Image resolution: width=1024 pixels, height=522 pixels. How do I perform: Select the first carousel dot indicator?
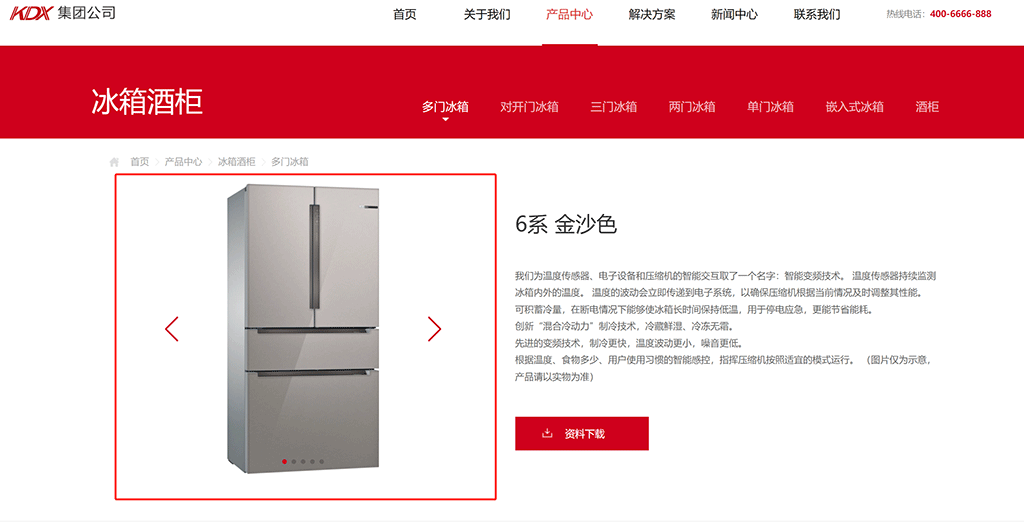(x=284, y=462)
